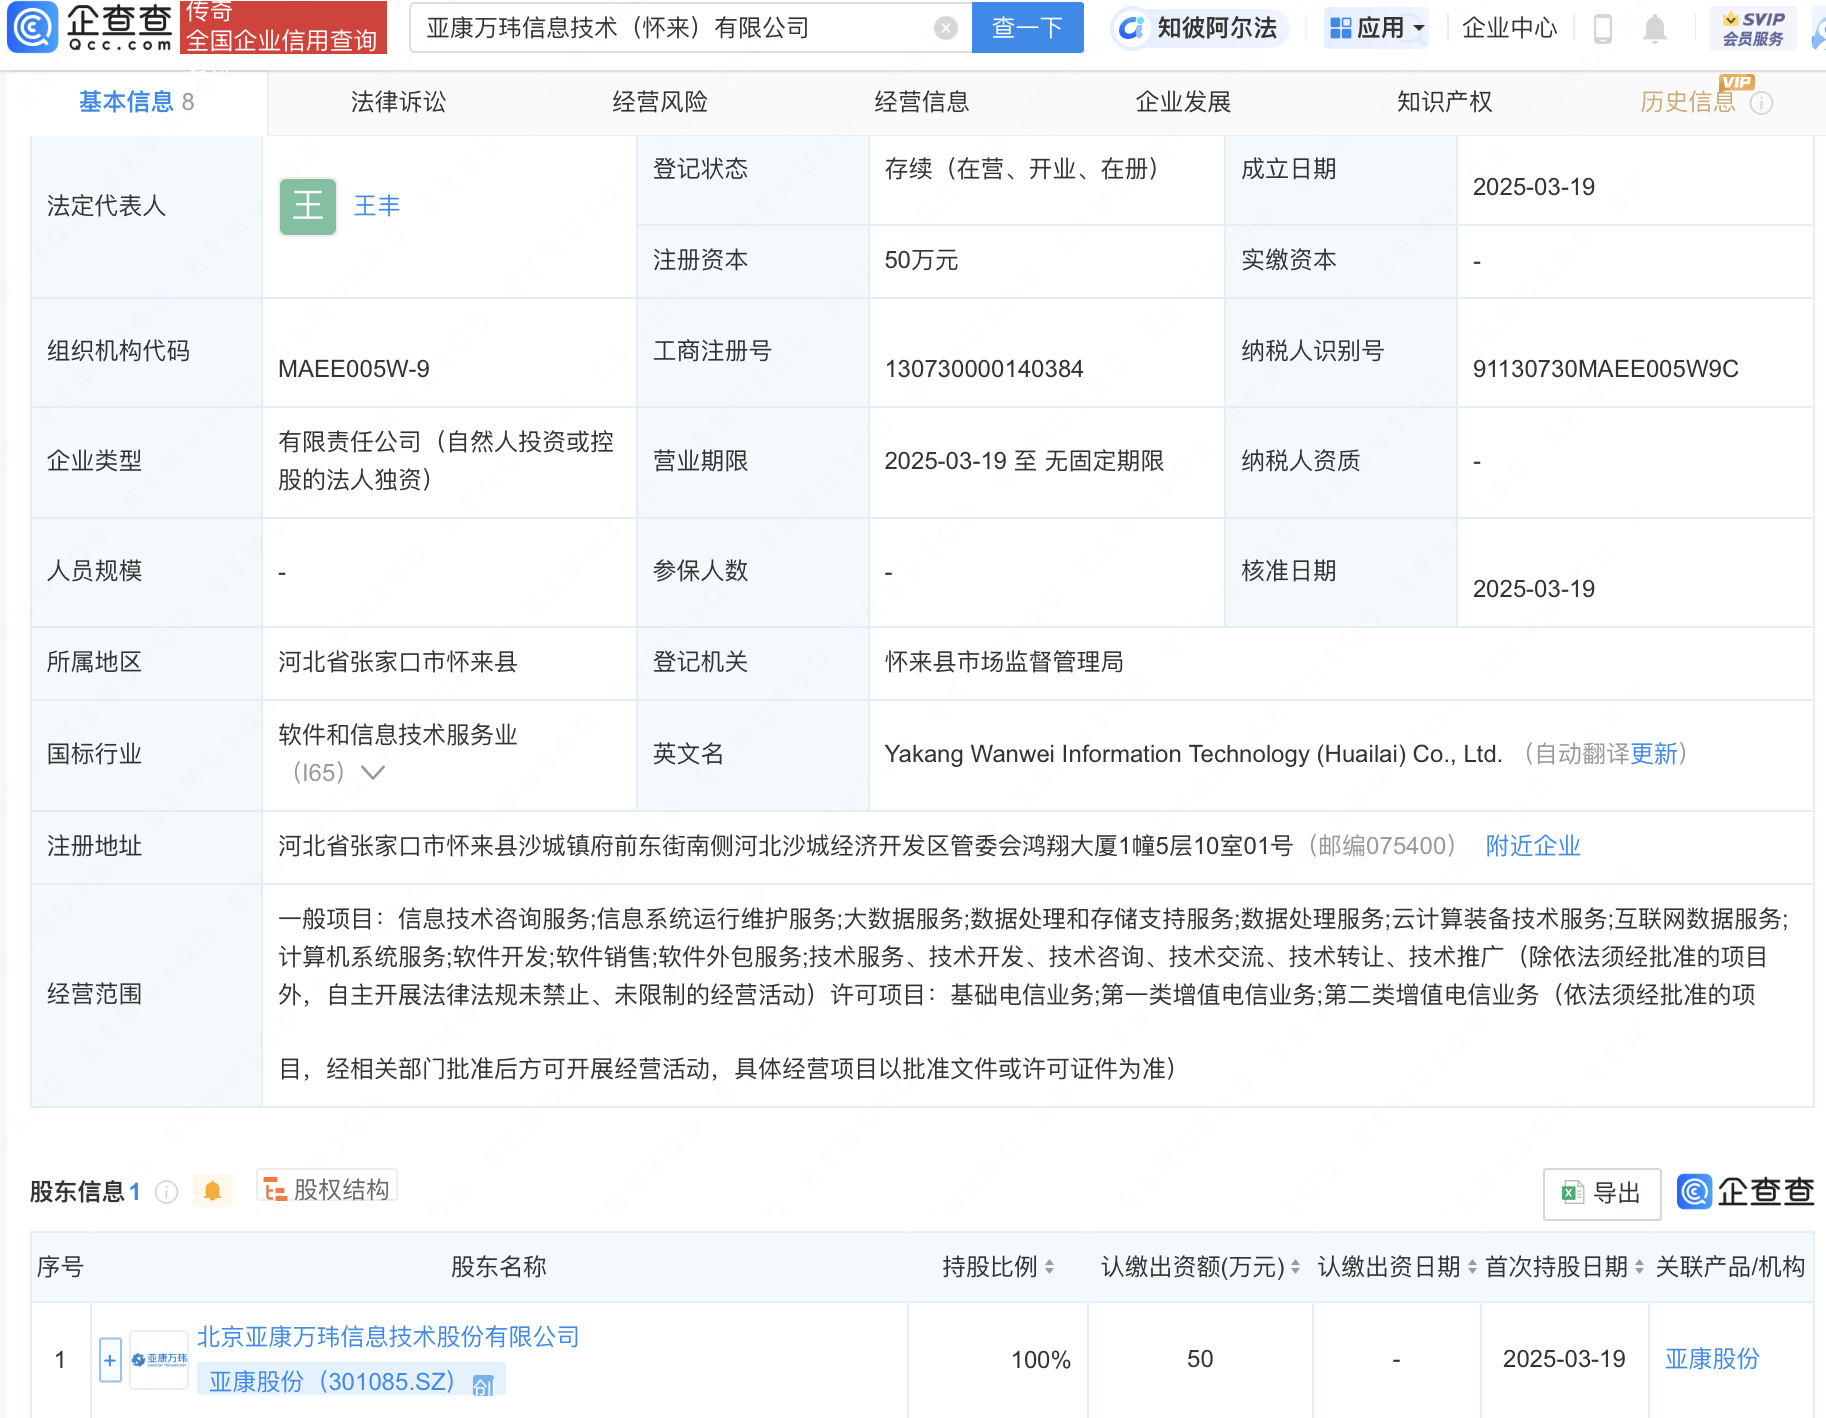Image resolution: width=1826 pixels, height=1418 pixels.
Task: Click organization code MAEE005W-9
Action: [354, 369]
